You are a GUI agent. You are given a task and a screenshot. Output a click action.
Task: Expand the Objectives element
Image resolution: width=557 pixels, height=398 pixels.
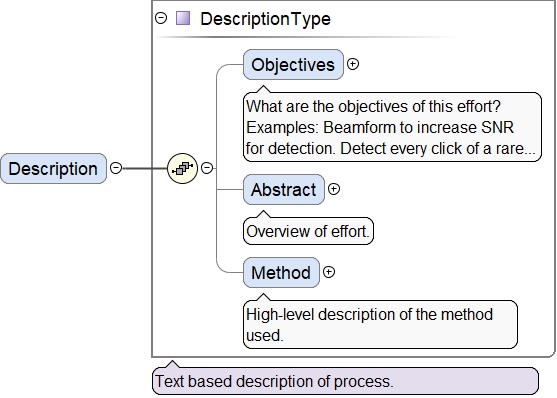click(x=353, y=64)
